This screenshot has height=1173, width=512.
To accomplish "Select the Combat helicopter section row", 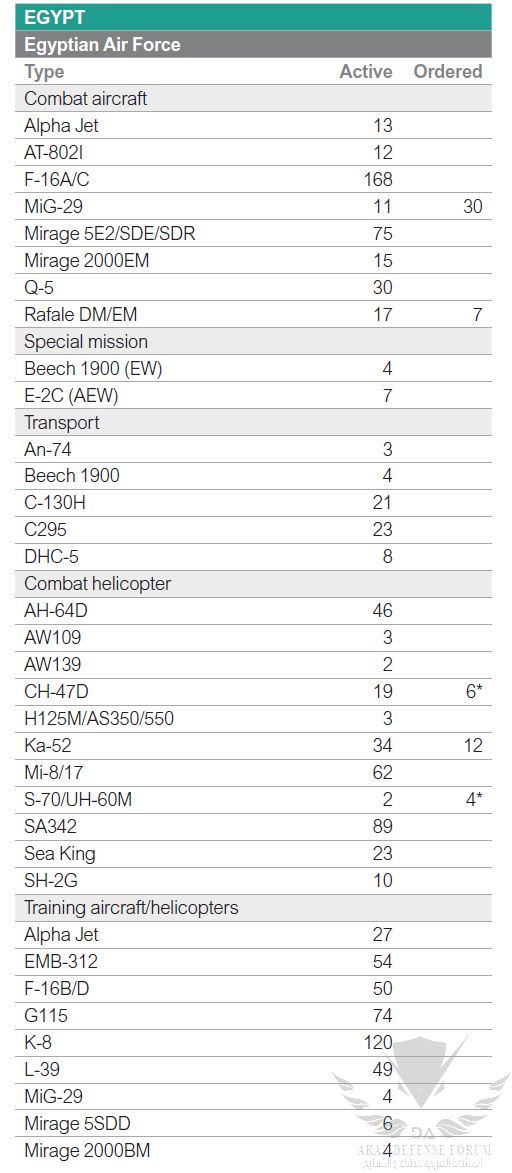I will [x=253, y=584].
